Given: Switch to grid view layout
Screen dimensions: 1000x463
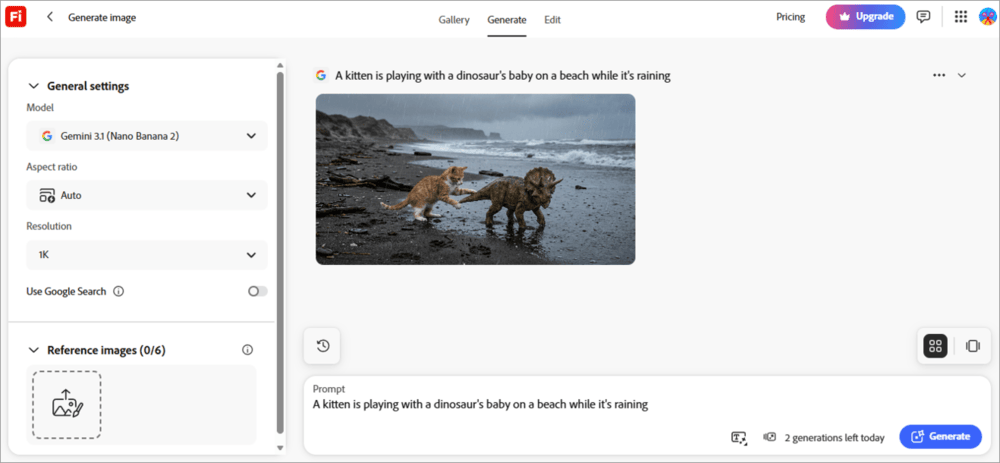Looking at the screenshot, I should click(x=936, y=346).
